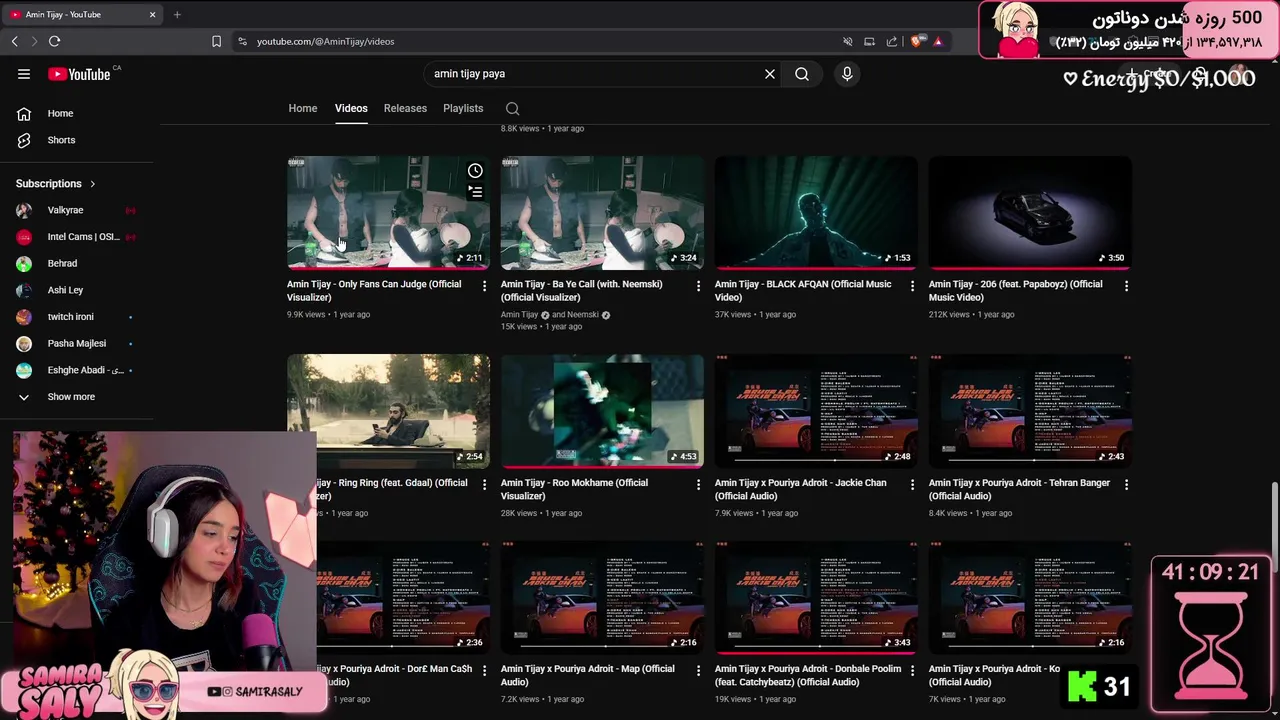The width and height of the screenshot is (1280, 720).
Task: Go back in browser history
Action: click(x=14, y=41)
